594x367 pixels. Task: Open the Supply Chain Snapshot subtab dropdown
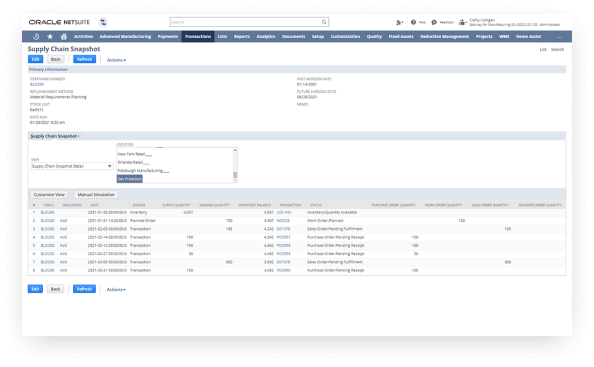coord(55,136)
